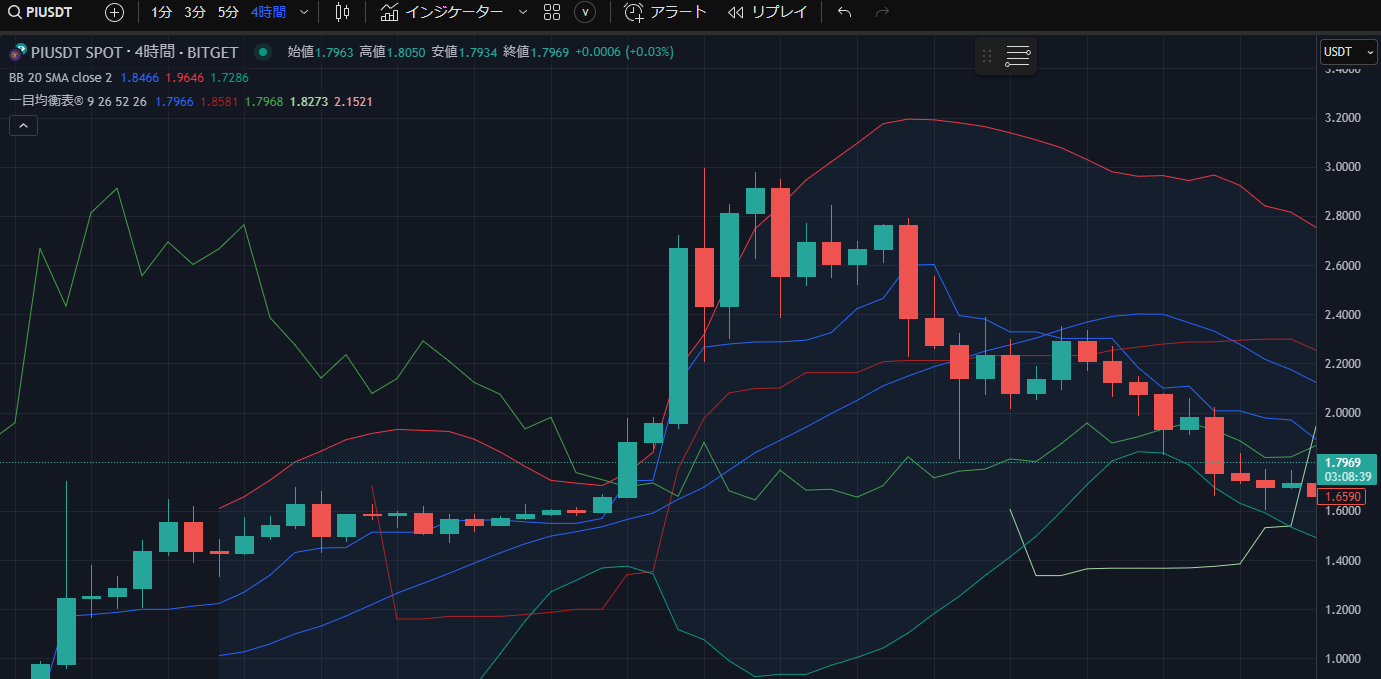Toggle the green market status dot
The height and width of the screenshot is (679, 1381).
tap(263, 52)
